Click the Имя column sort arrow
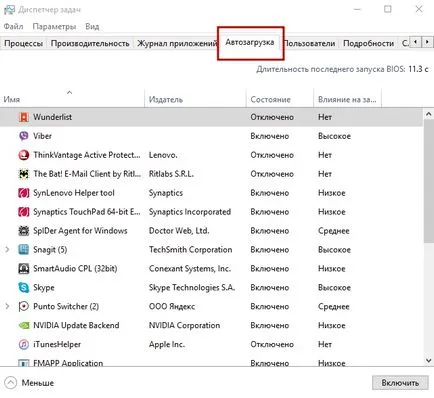Screen dimensions: 434x398 click(69, 92)
